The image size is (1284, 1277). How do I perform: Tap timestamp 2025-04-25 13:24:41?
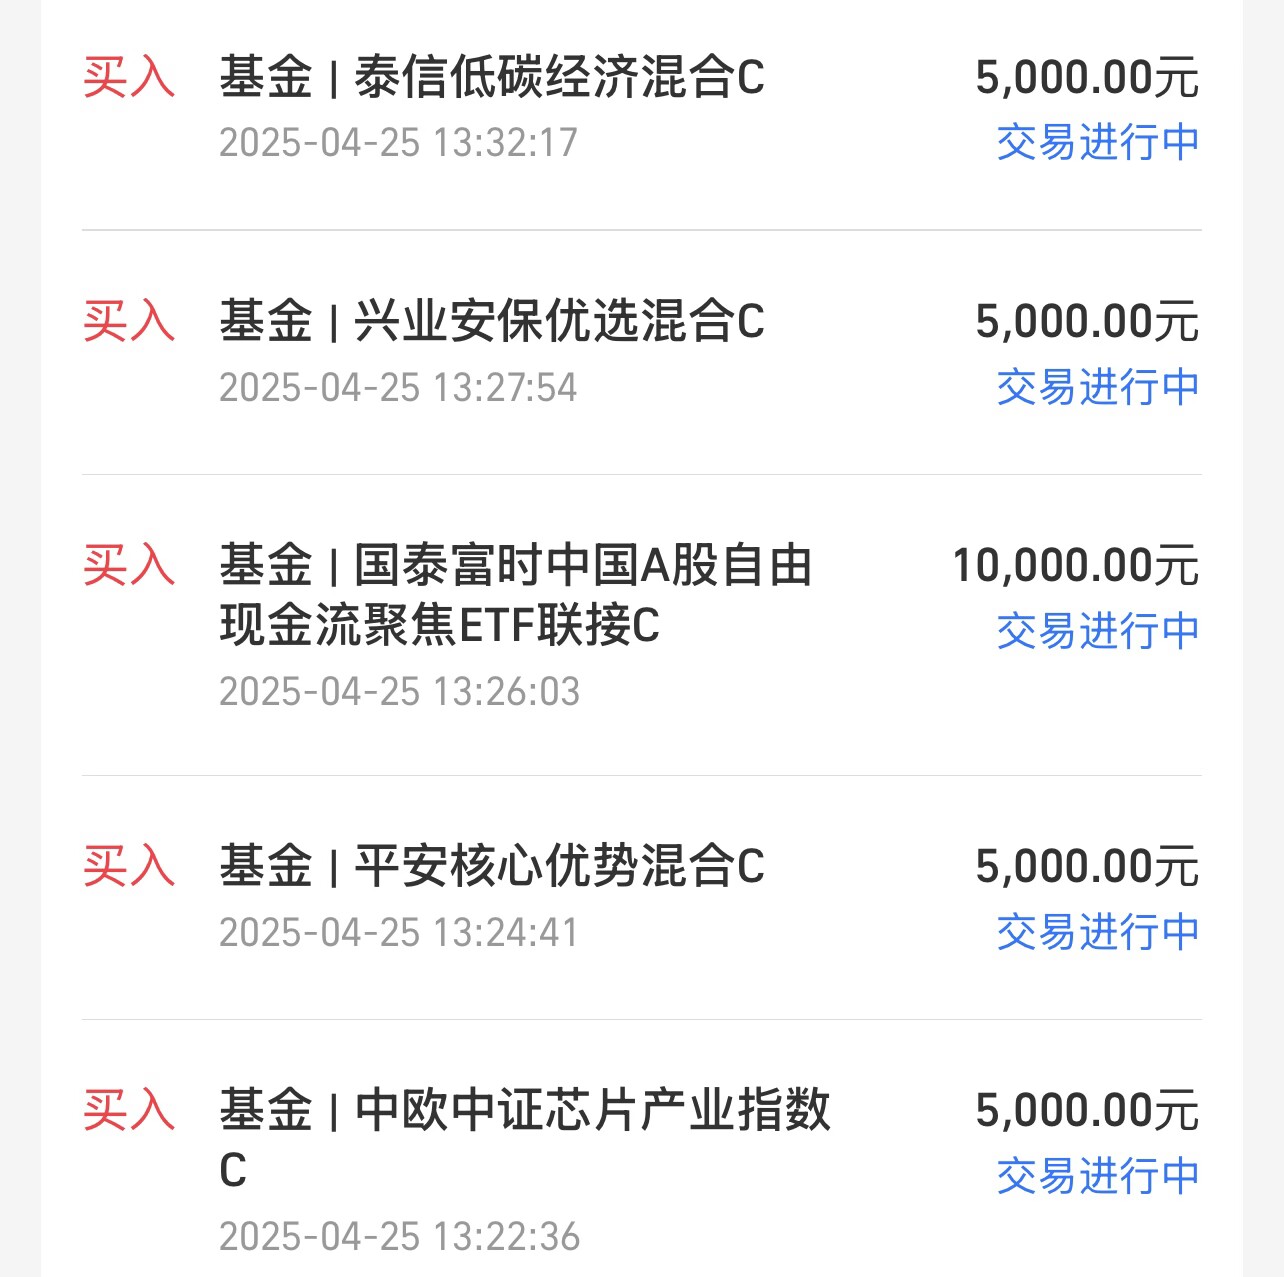[399, 933]
